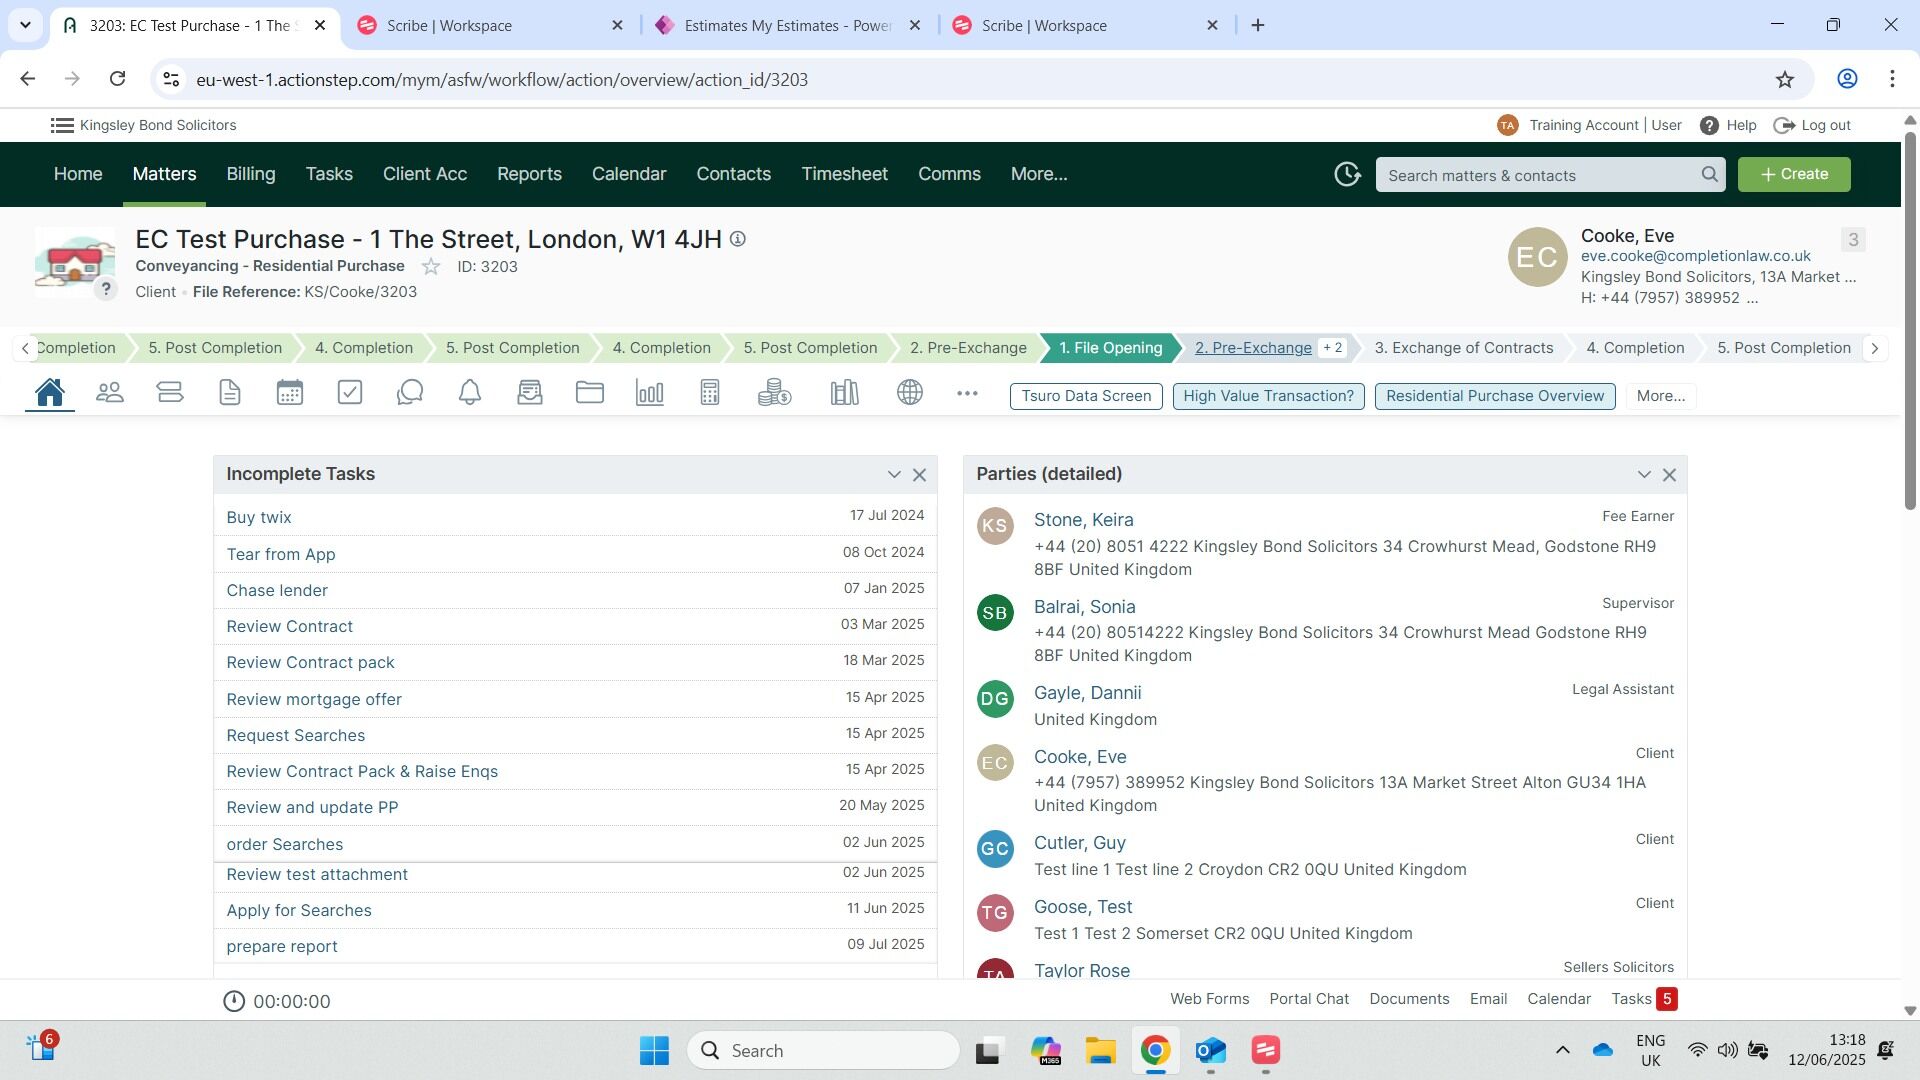Bookmark this page with the star
The width and height of the screenshot is (1920, 1080).
(x=1785, y=79)
